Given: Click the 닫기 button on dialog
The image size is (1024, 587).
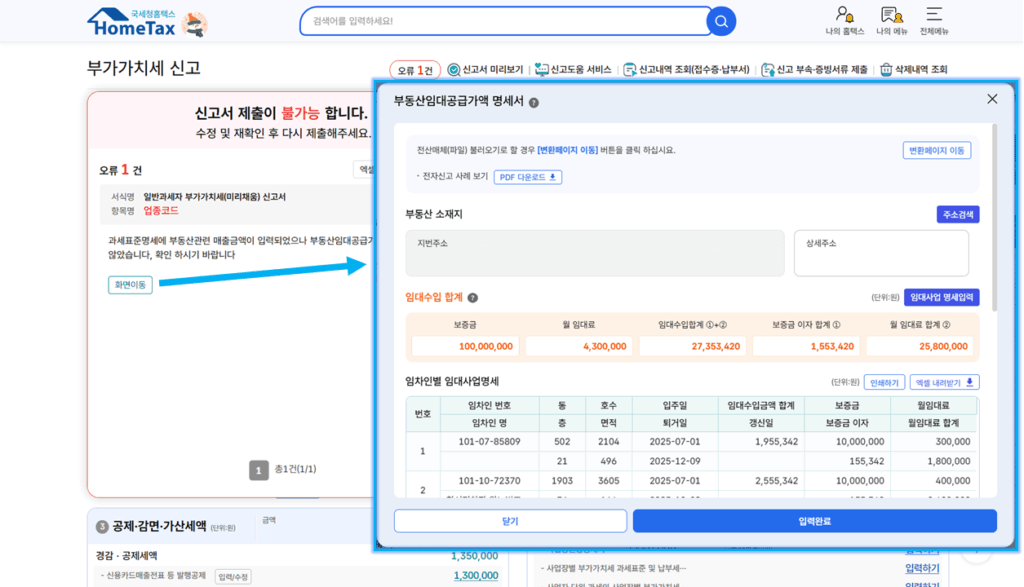Looking at the screenshot, I should (511, 521).
